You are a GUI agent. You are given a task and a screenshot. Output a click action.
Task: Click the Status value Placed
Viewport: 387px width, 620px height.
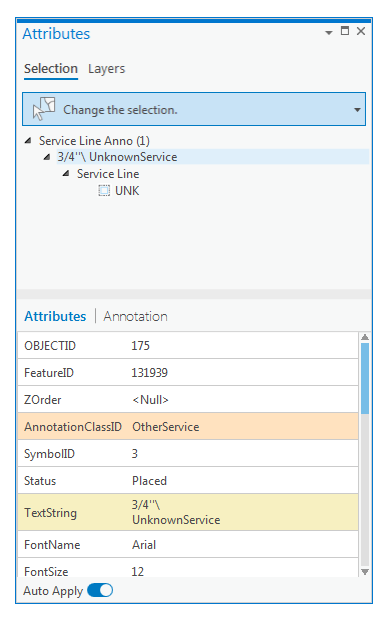tap(149, 481)
